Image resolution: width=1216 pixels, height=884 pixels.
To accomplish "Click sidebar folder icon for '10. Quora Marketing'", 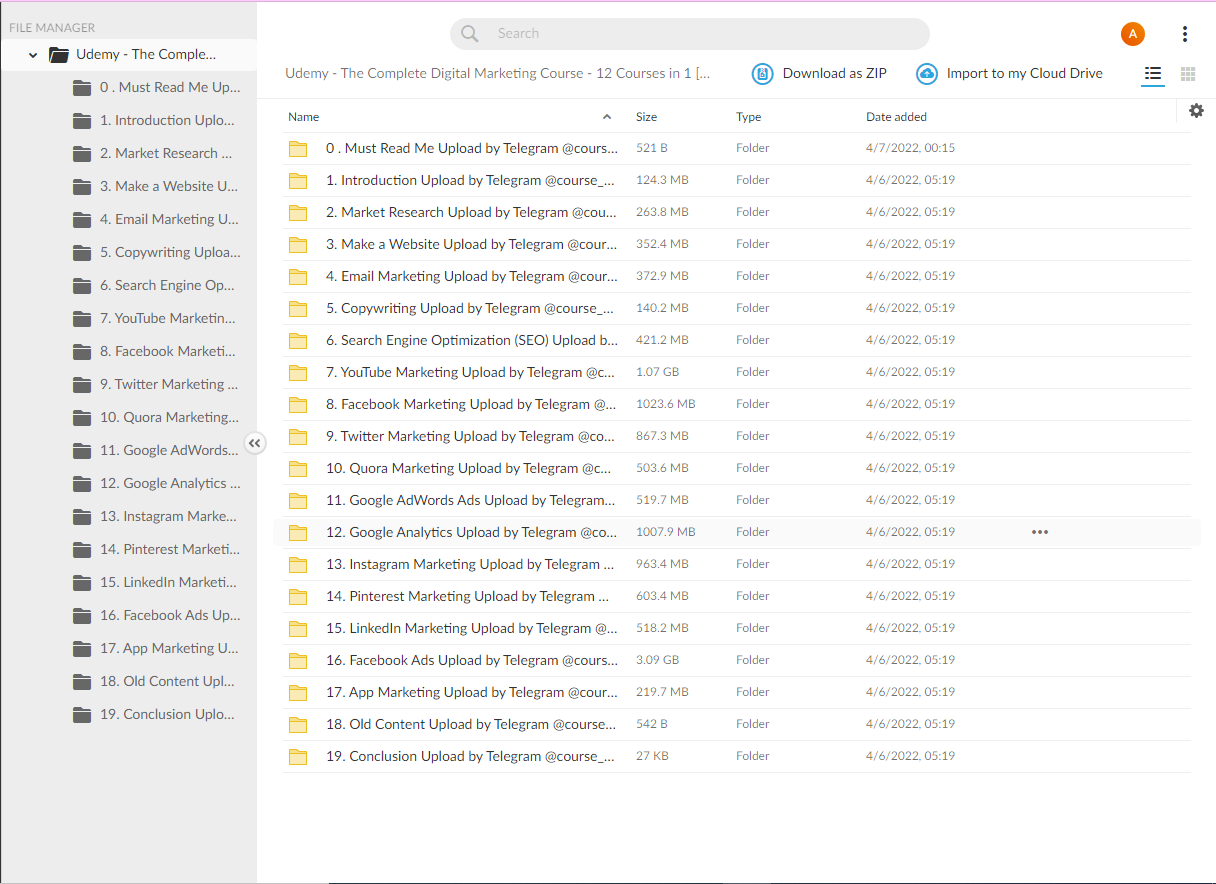I will [82, 418].
